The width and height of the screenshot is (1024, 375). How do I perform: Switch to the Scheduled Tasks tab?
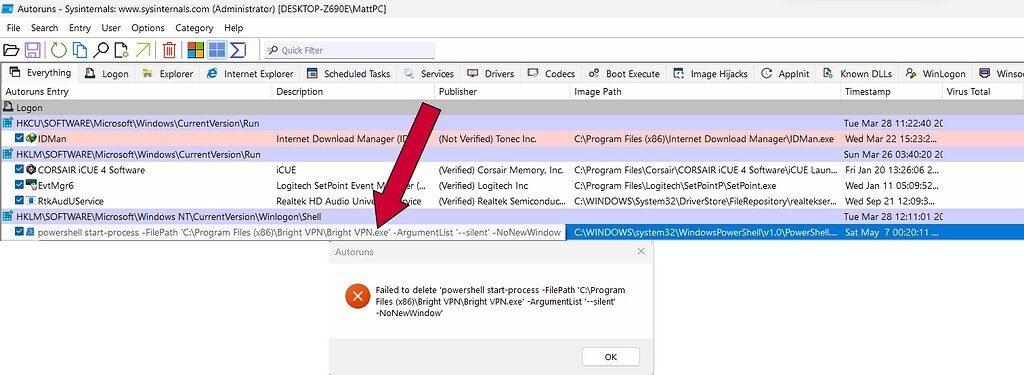[348, 74]
